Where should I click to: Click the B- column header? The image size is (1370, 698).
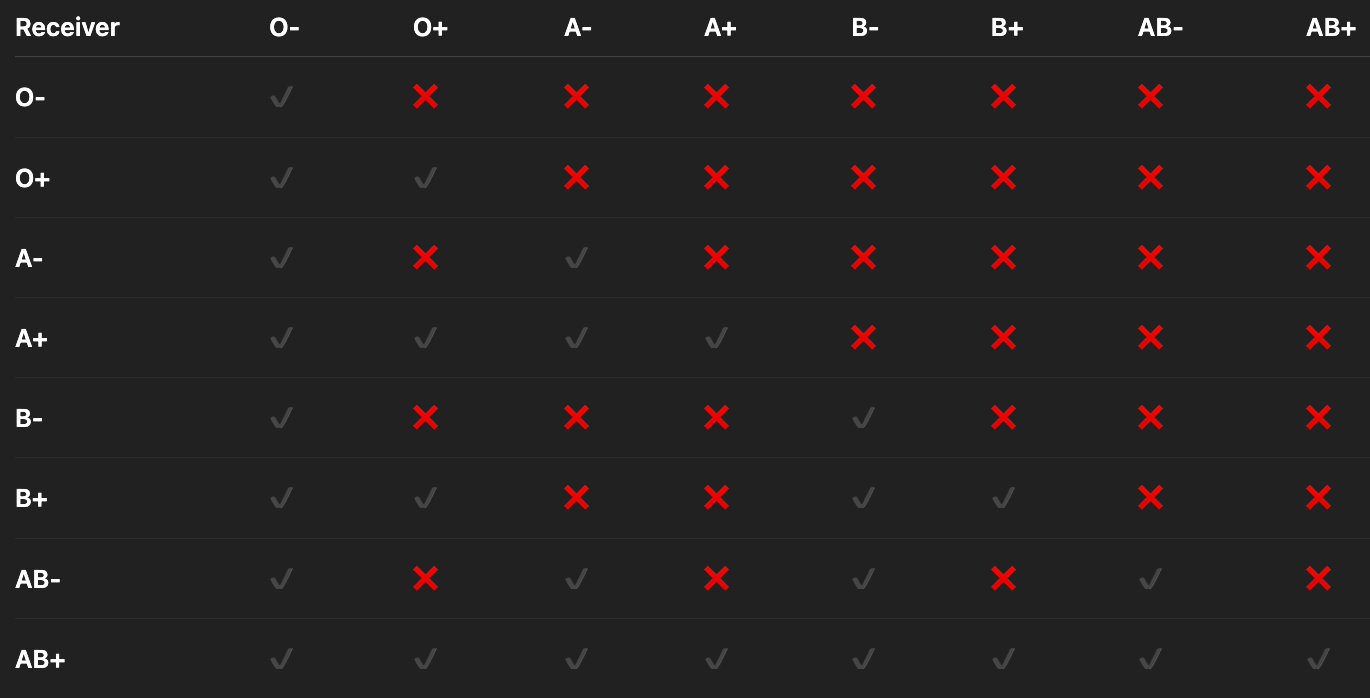865,28
